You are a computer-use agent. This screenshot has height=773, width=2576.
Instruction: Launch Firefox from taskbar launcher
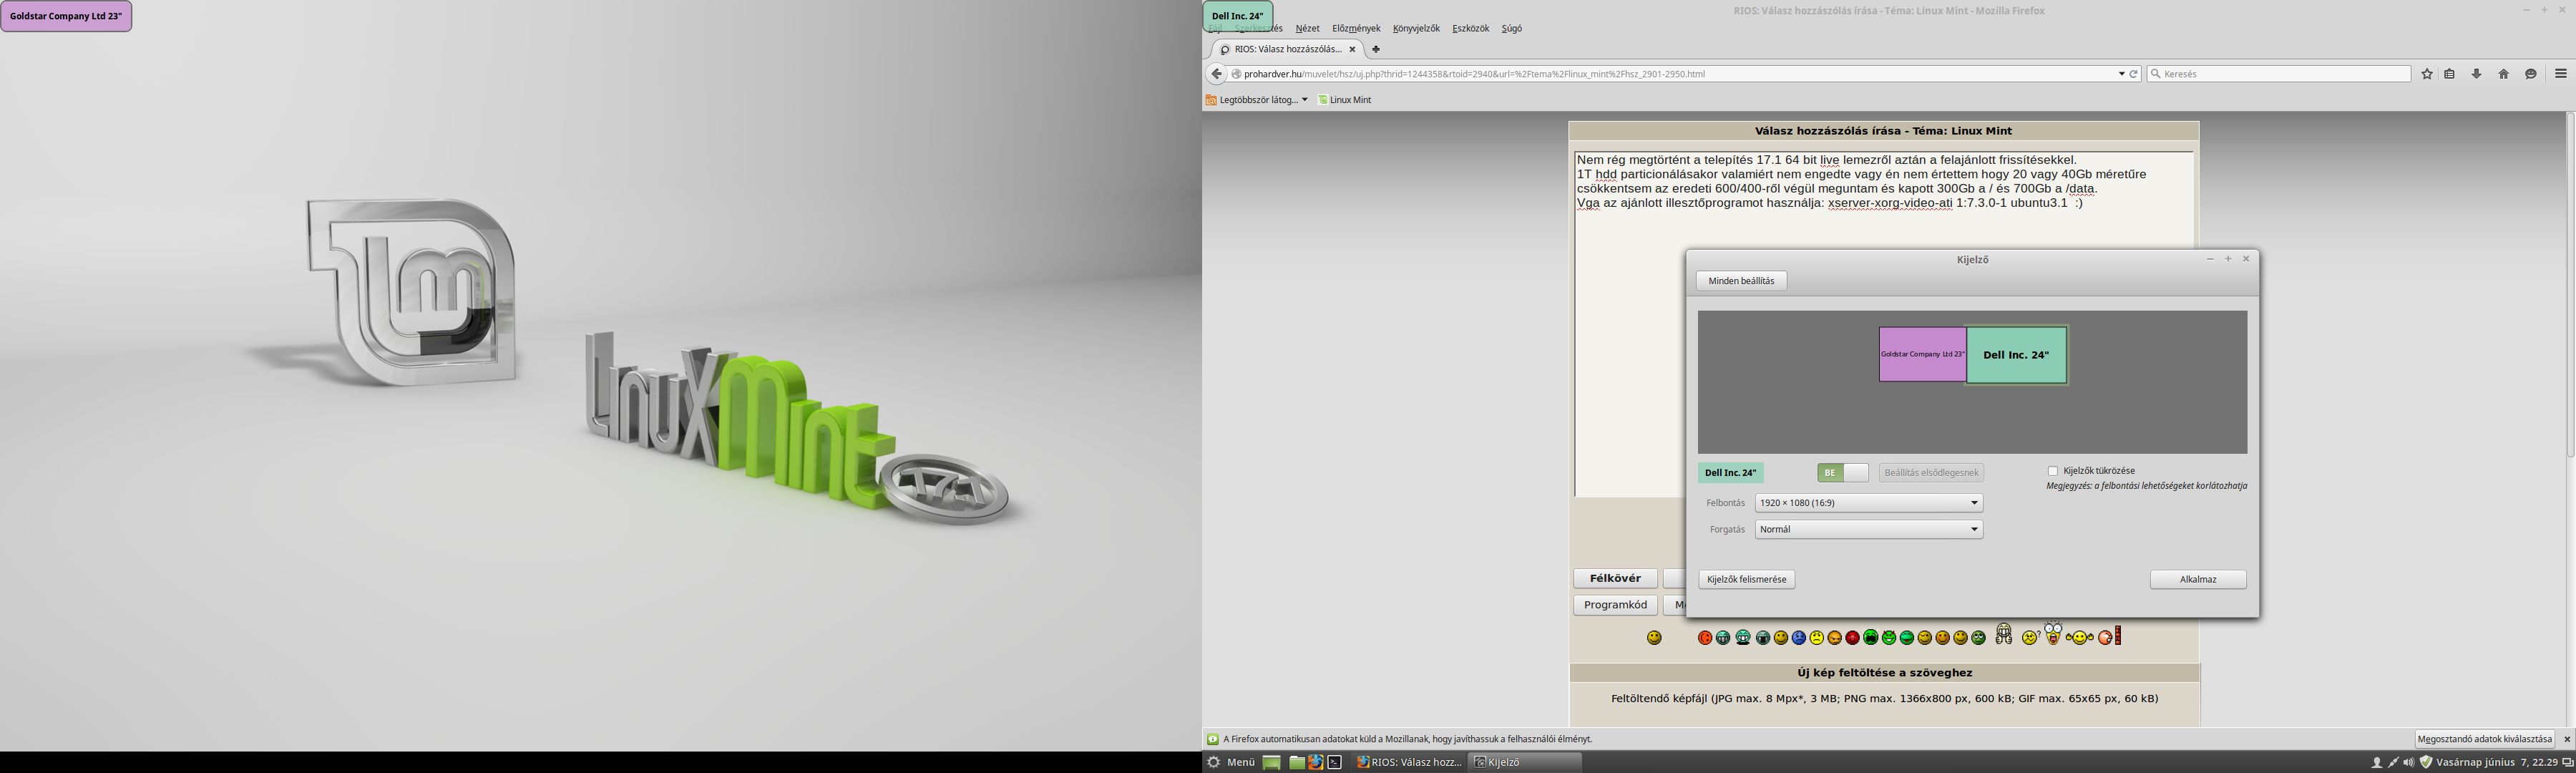(1316, 762)
